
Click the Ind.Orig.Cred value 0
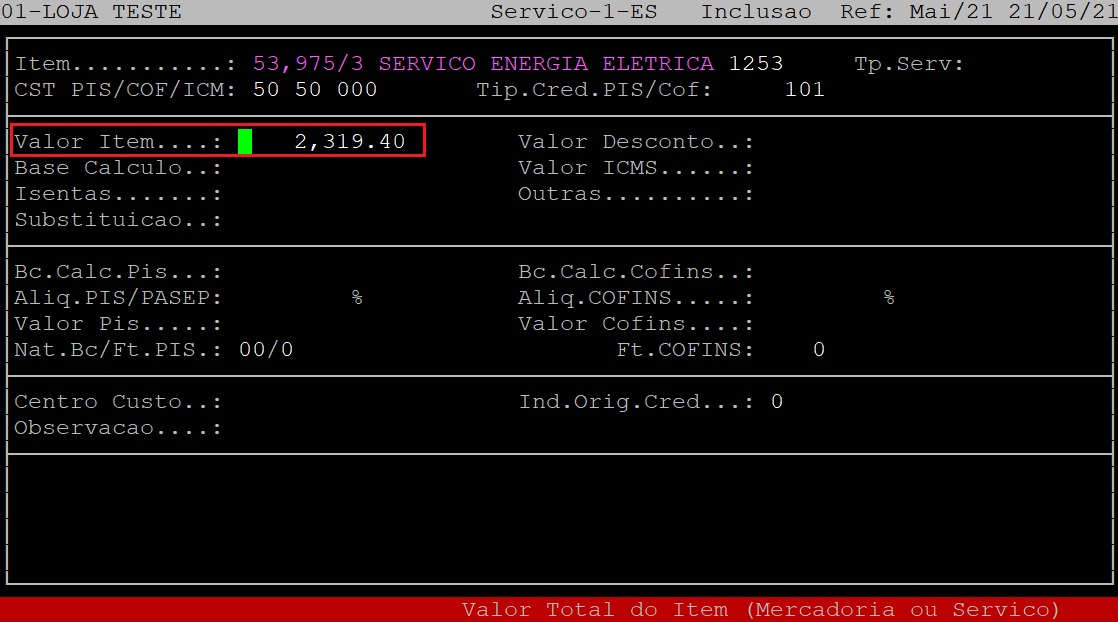(x=777, y=402)
